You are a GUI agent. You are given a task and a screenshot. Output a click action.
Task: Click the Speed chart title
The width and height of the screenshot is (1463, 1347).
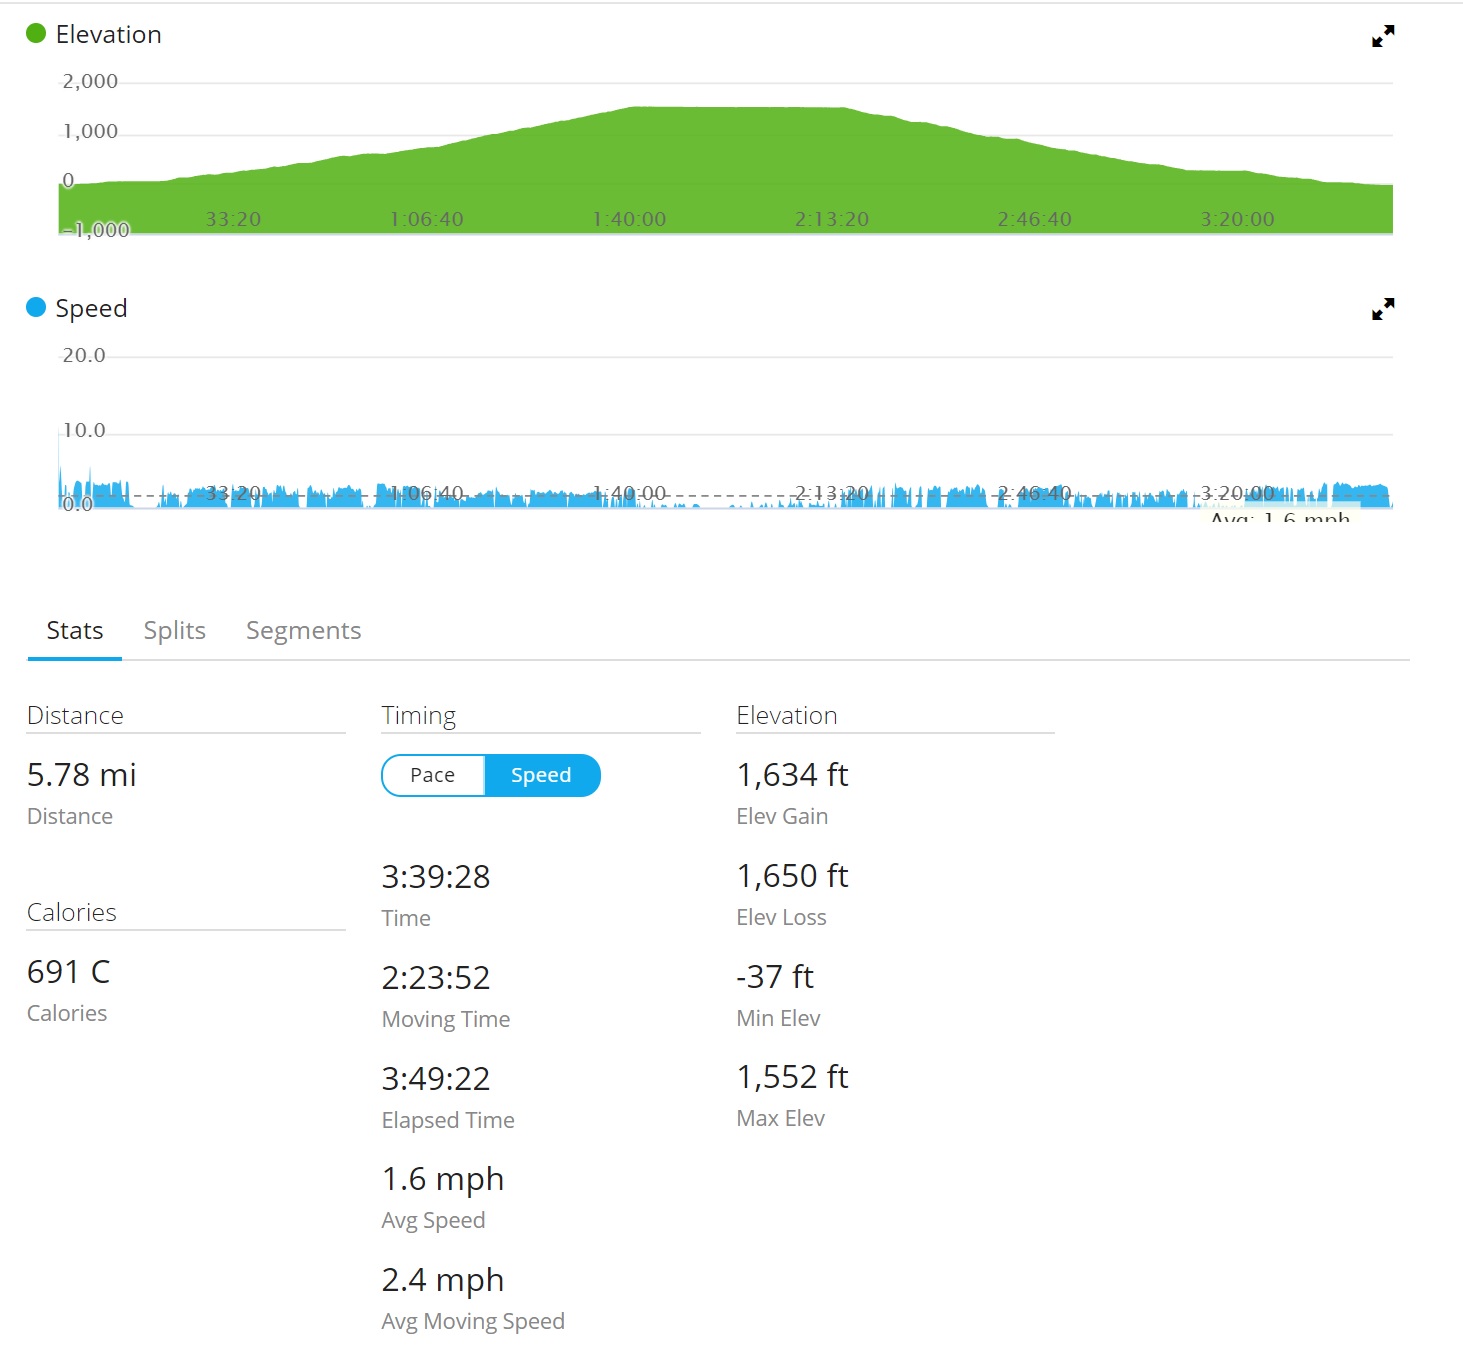[91, 308]
